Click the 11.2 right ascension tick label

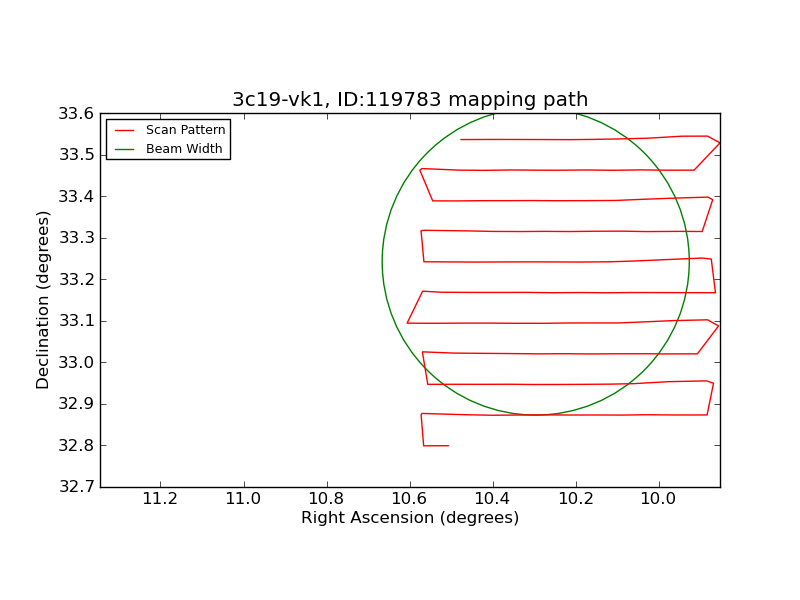click(160, 498)
